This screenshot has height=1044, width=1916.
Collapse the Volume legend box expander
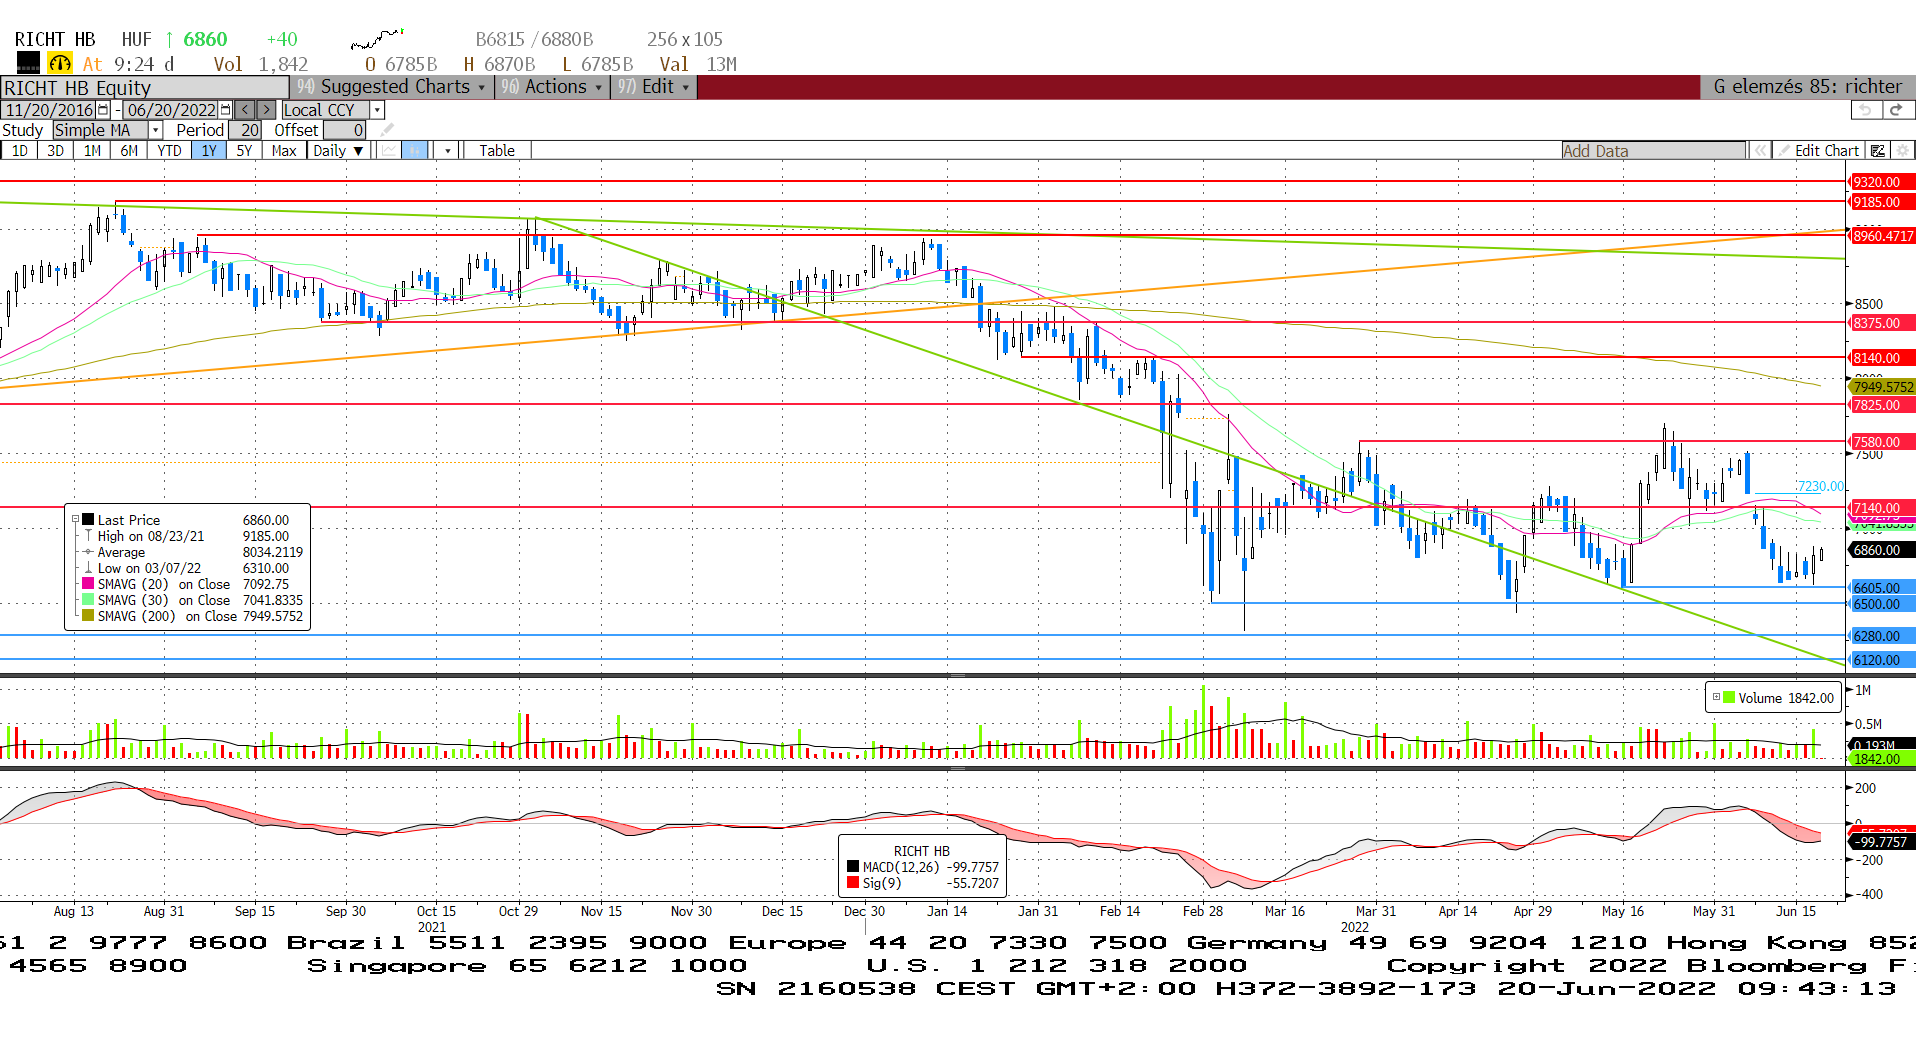click(1716, 697)
